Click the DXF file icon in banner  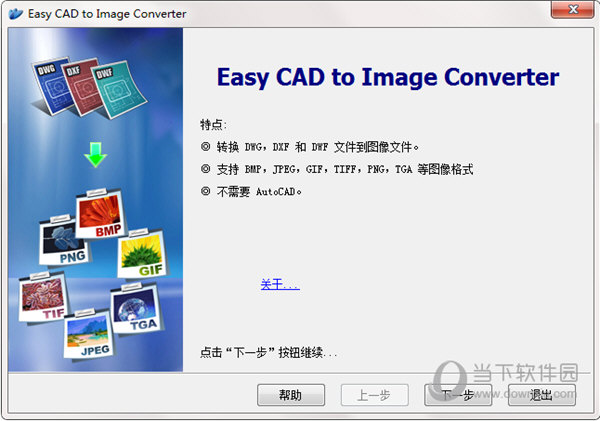[x=82, y=87]
